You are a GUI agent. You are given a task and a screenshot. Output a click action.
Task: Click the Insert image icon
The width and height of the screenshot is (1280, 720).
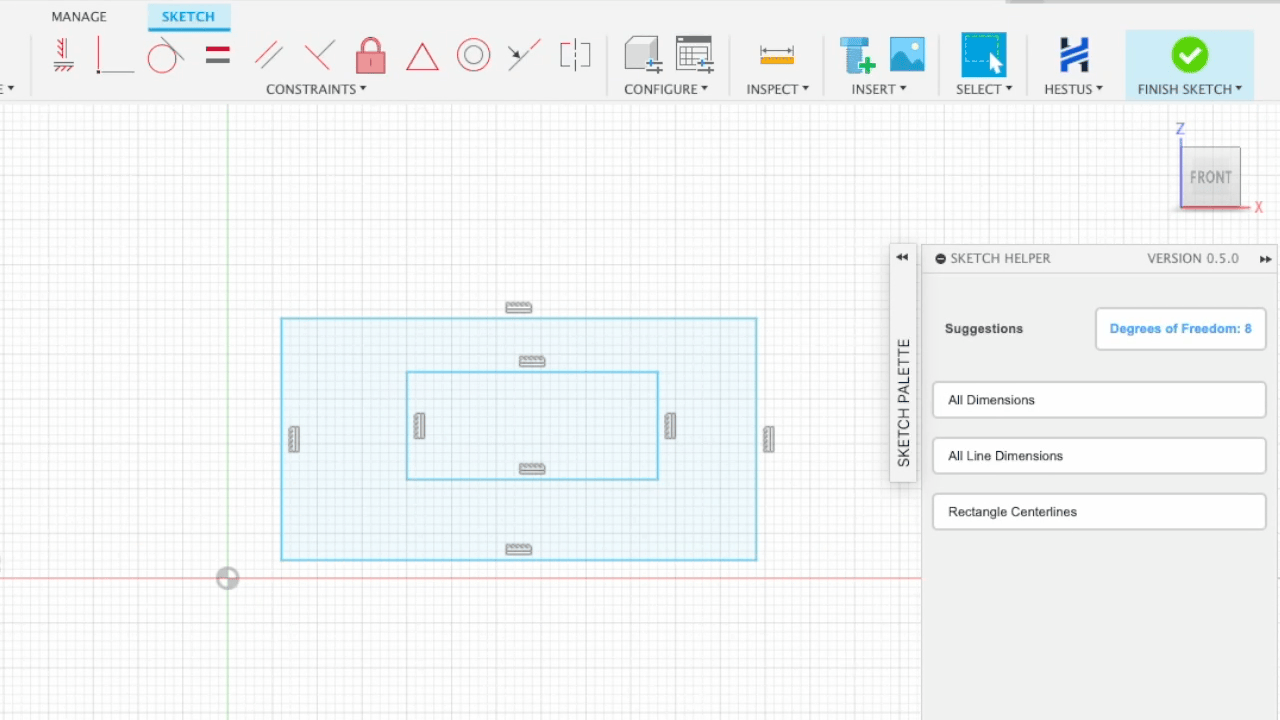[x=907, y=54]
